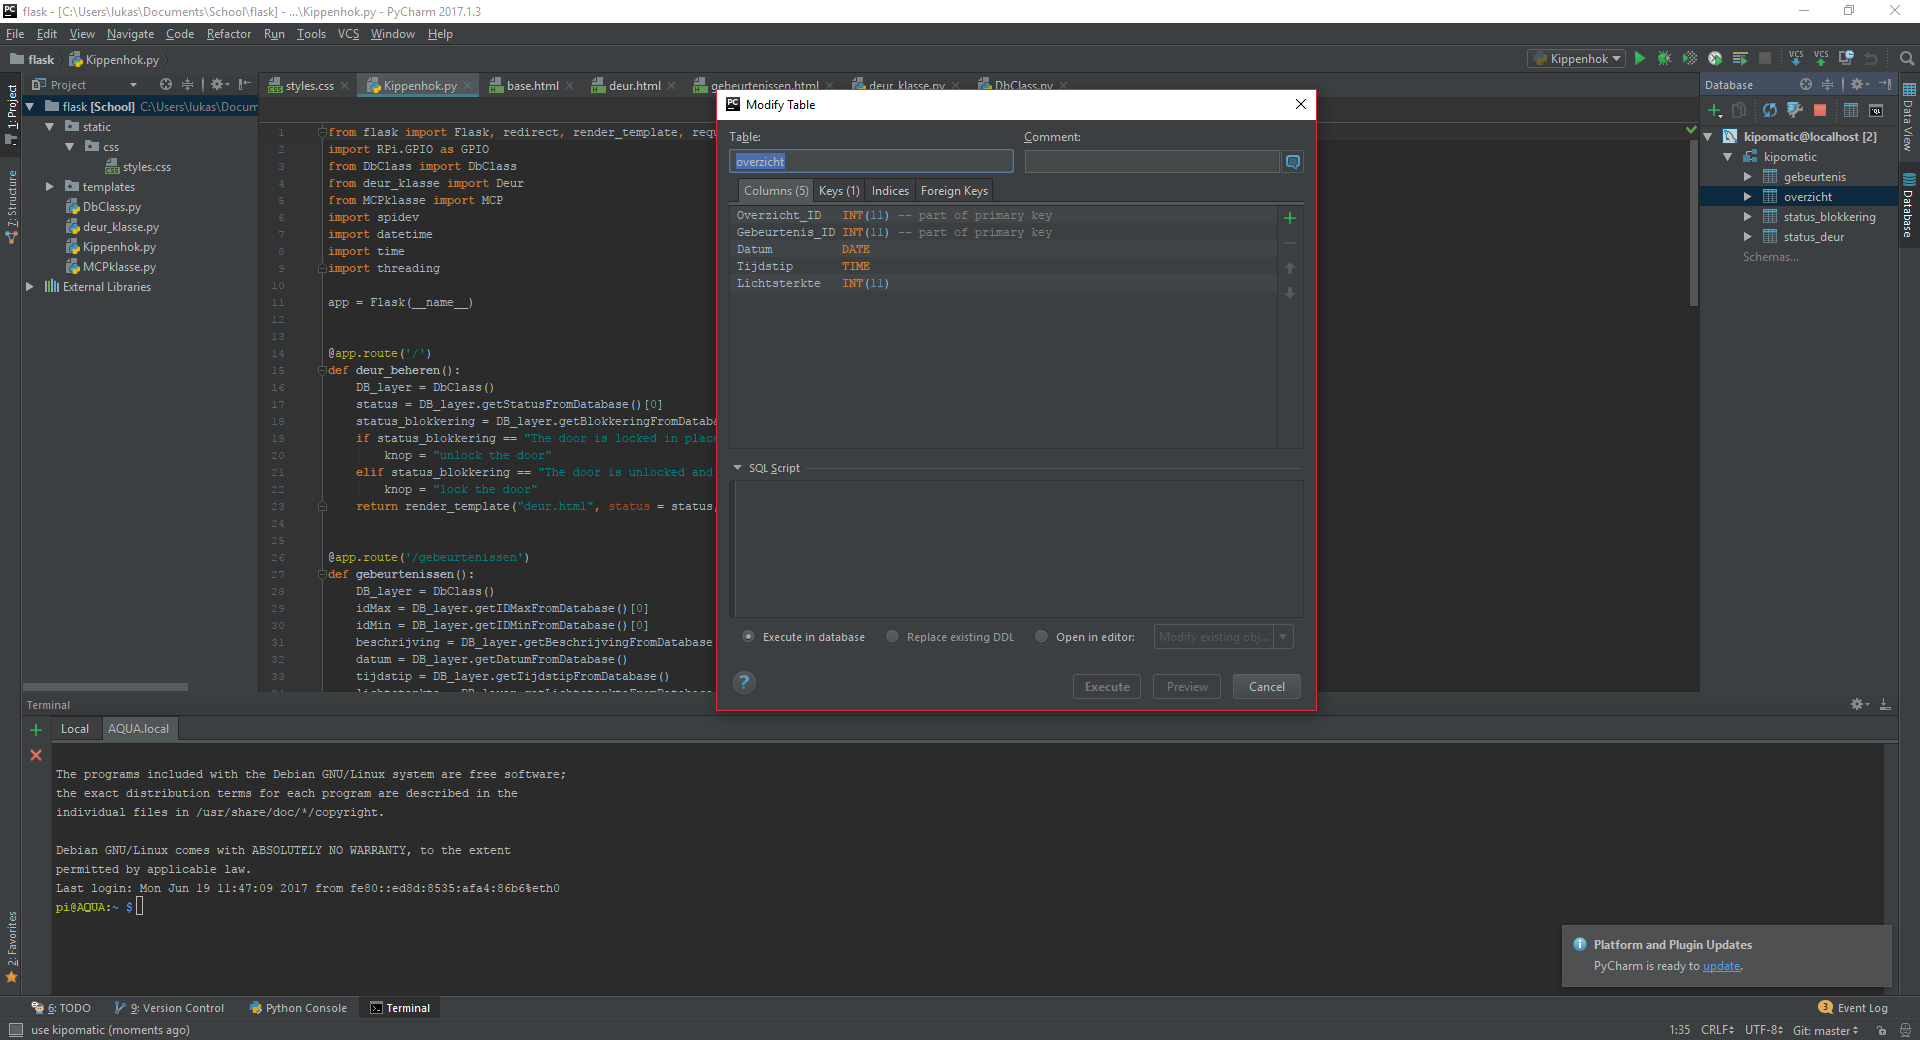1920x1040 pixels.
Task: Open the Project view selector dropdown
Action: (85, 85)
